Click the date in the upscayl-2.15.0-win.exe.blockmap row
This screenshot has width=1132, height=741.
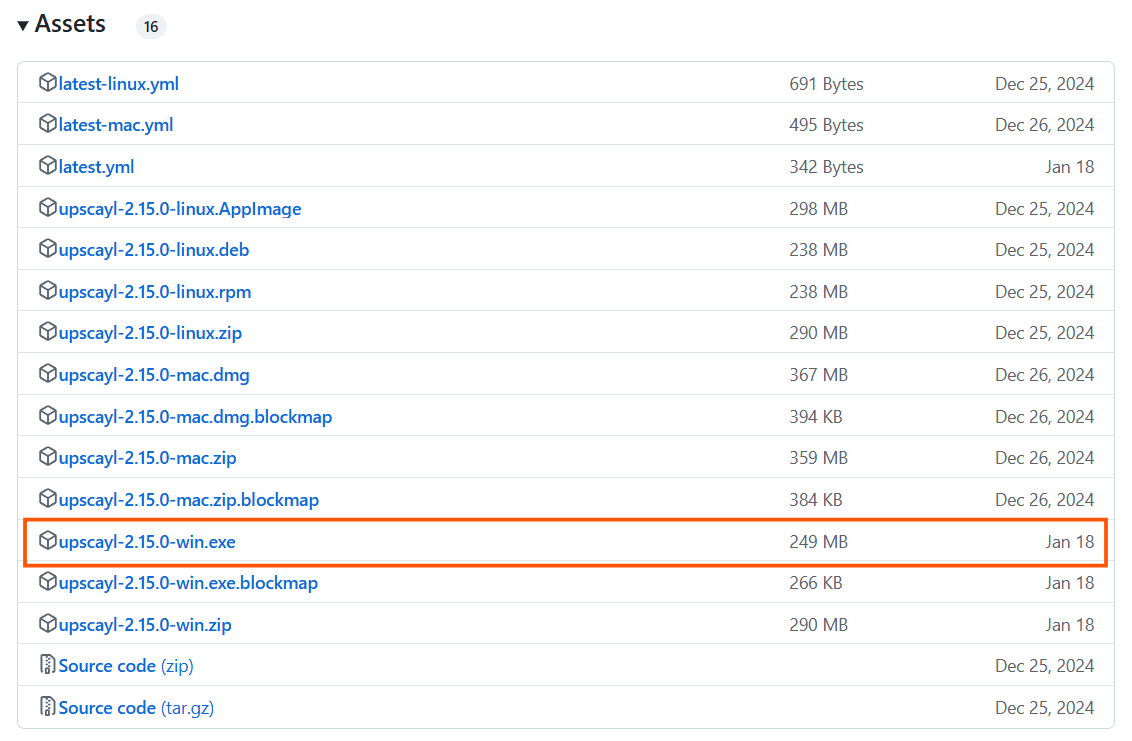pos(1069,583)
